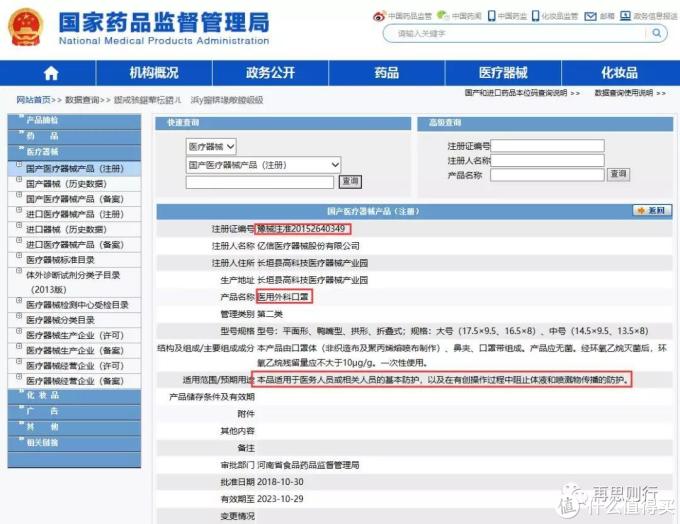Collapse the 医疗器械 sidebar section
The height and width of the screenshot is (524, 680).
pyautogui.click(x=74, y=152)
